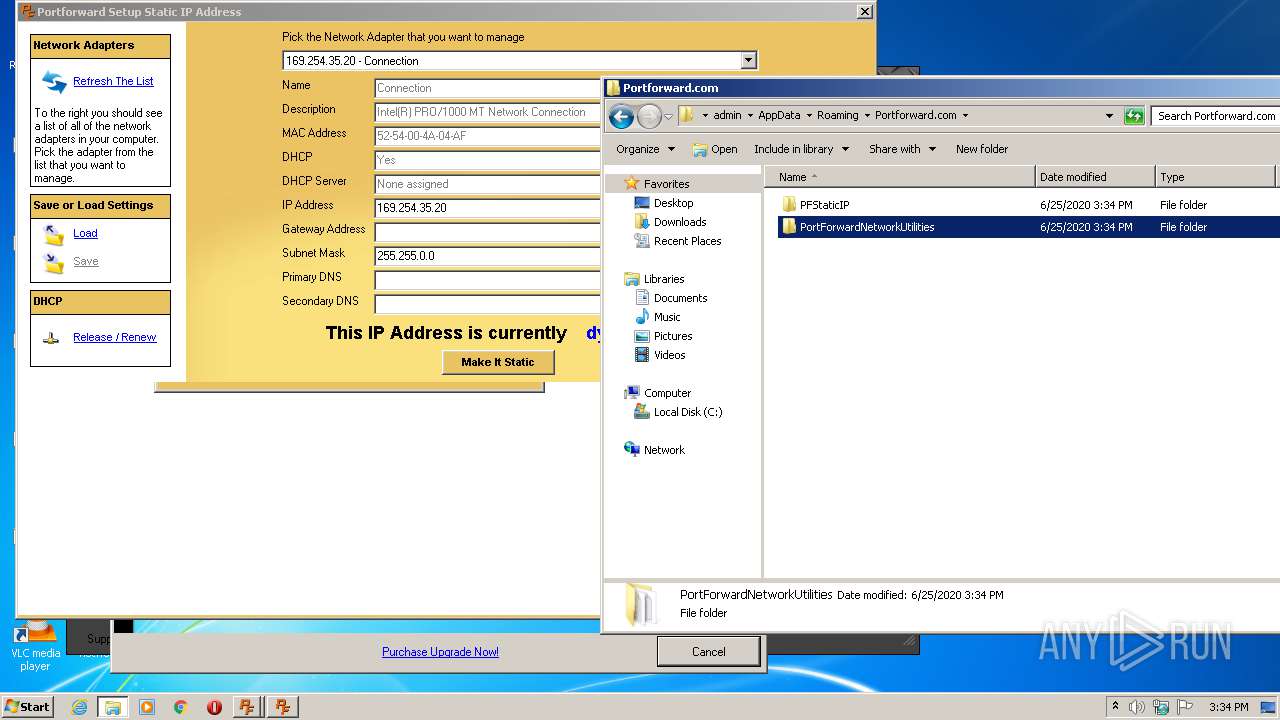Click the Search Portforward.com box

pyautogui.click(x=1215, y=116)
